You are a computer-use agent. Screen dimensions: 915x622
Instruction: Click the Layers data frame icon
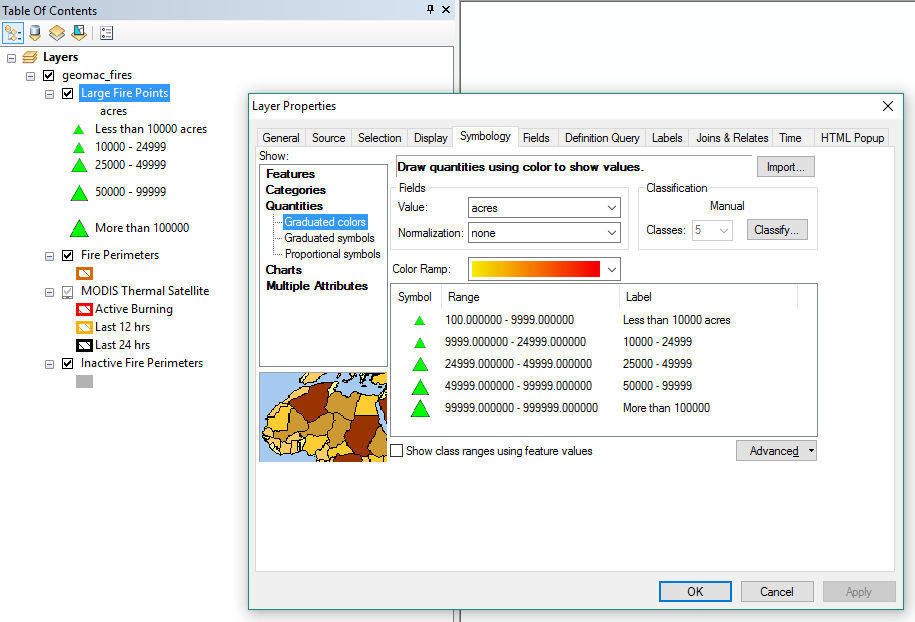pyautogui.click(x=30, y=57)
